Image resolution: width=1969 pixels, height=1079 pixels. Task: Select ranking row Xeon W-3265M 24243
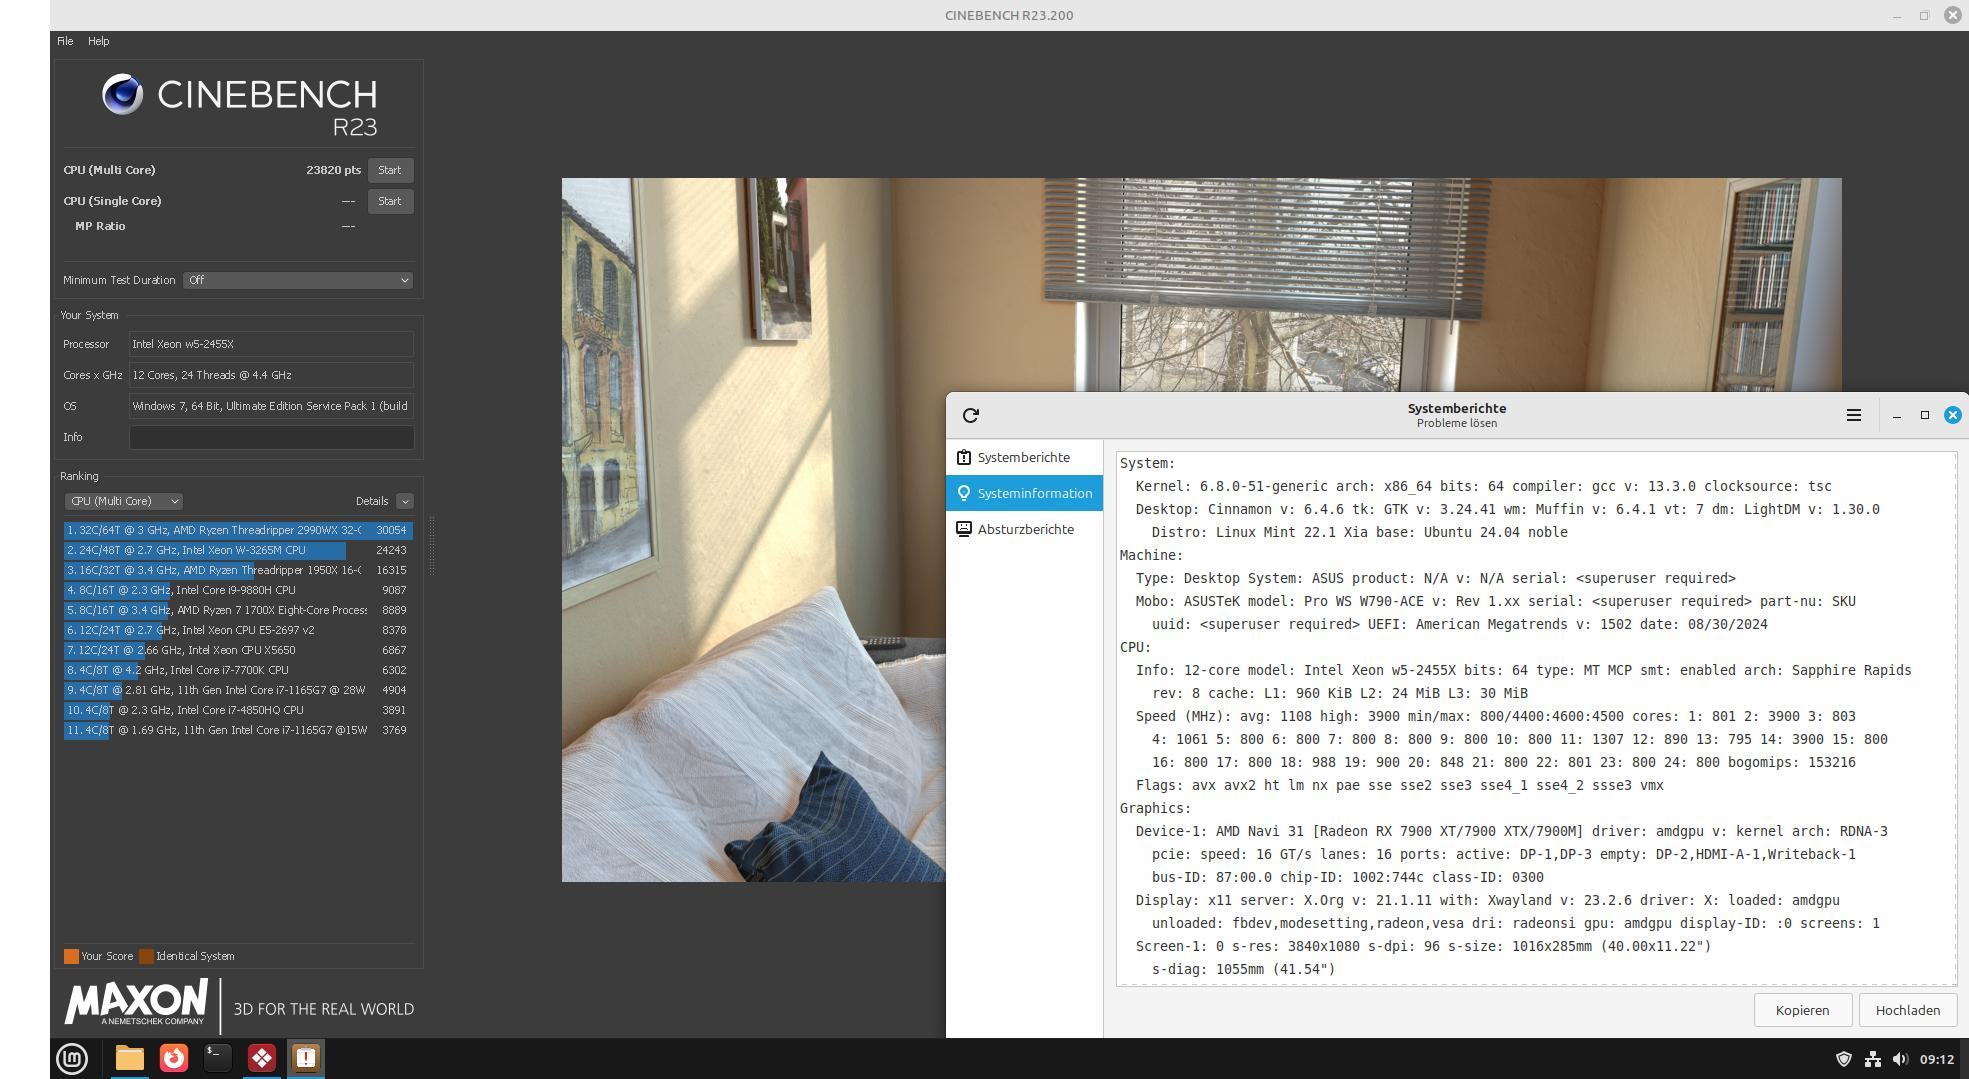point(238,550)
